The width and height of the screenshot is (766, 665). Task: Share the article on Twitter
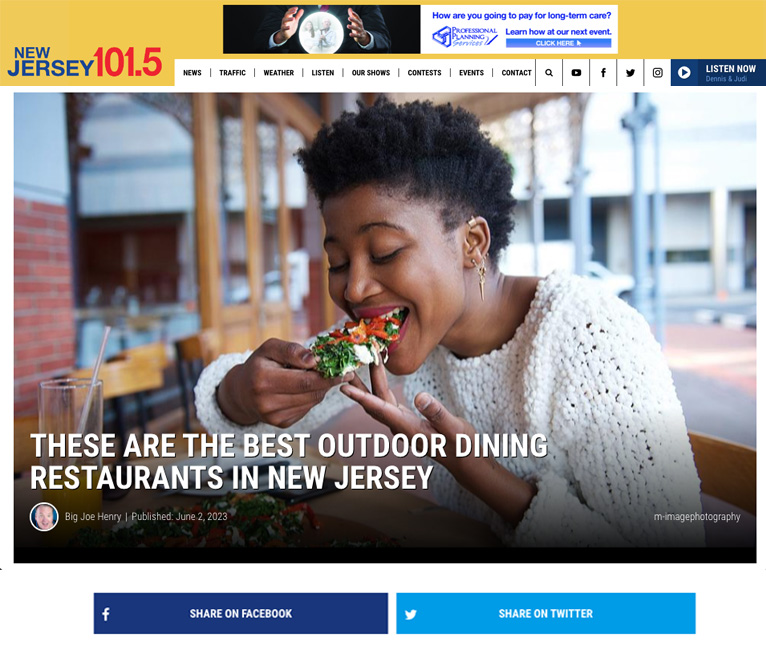pyautogui.click(x=546, y=614)
